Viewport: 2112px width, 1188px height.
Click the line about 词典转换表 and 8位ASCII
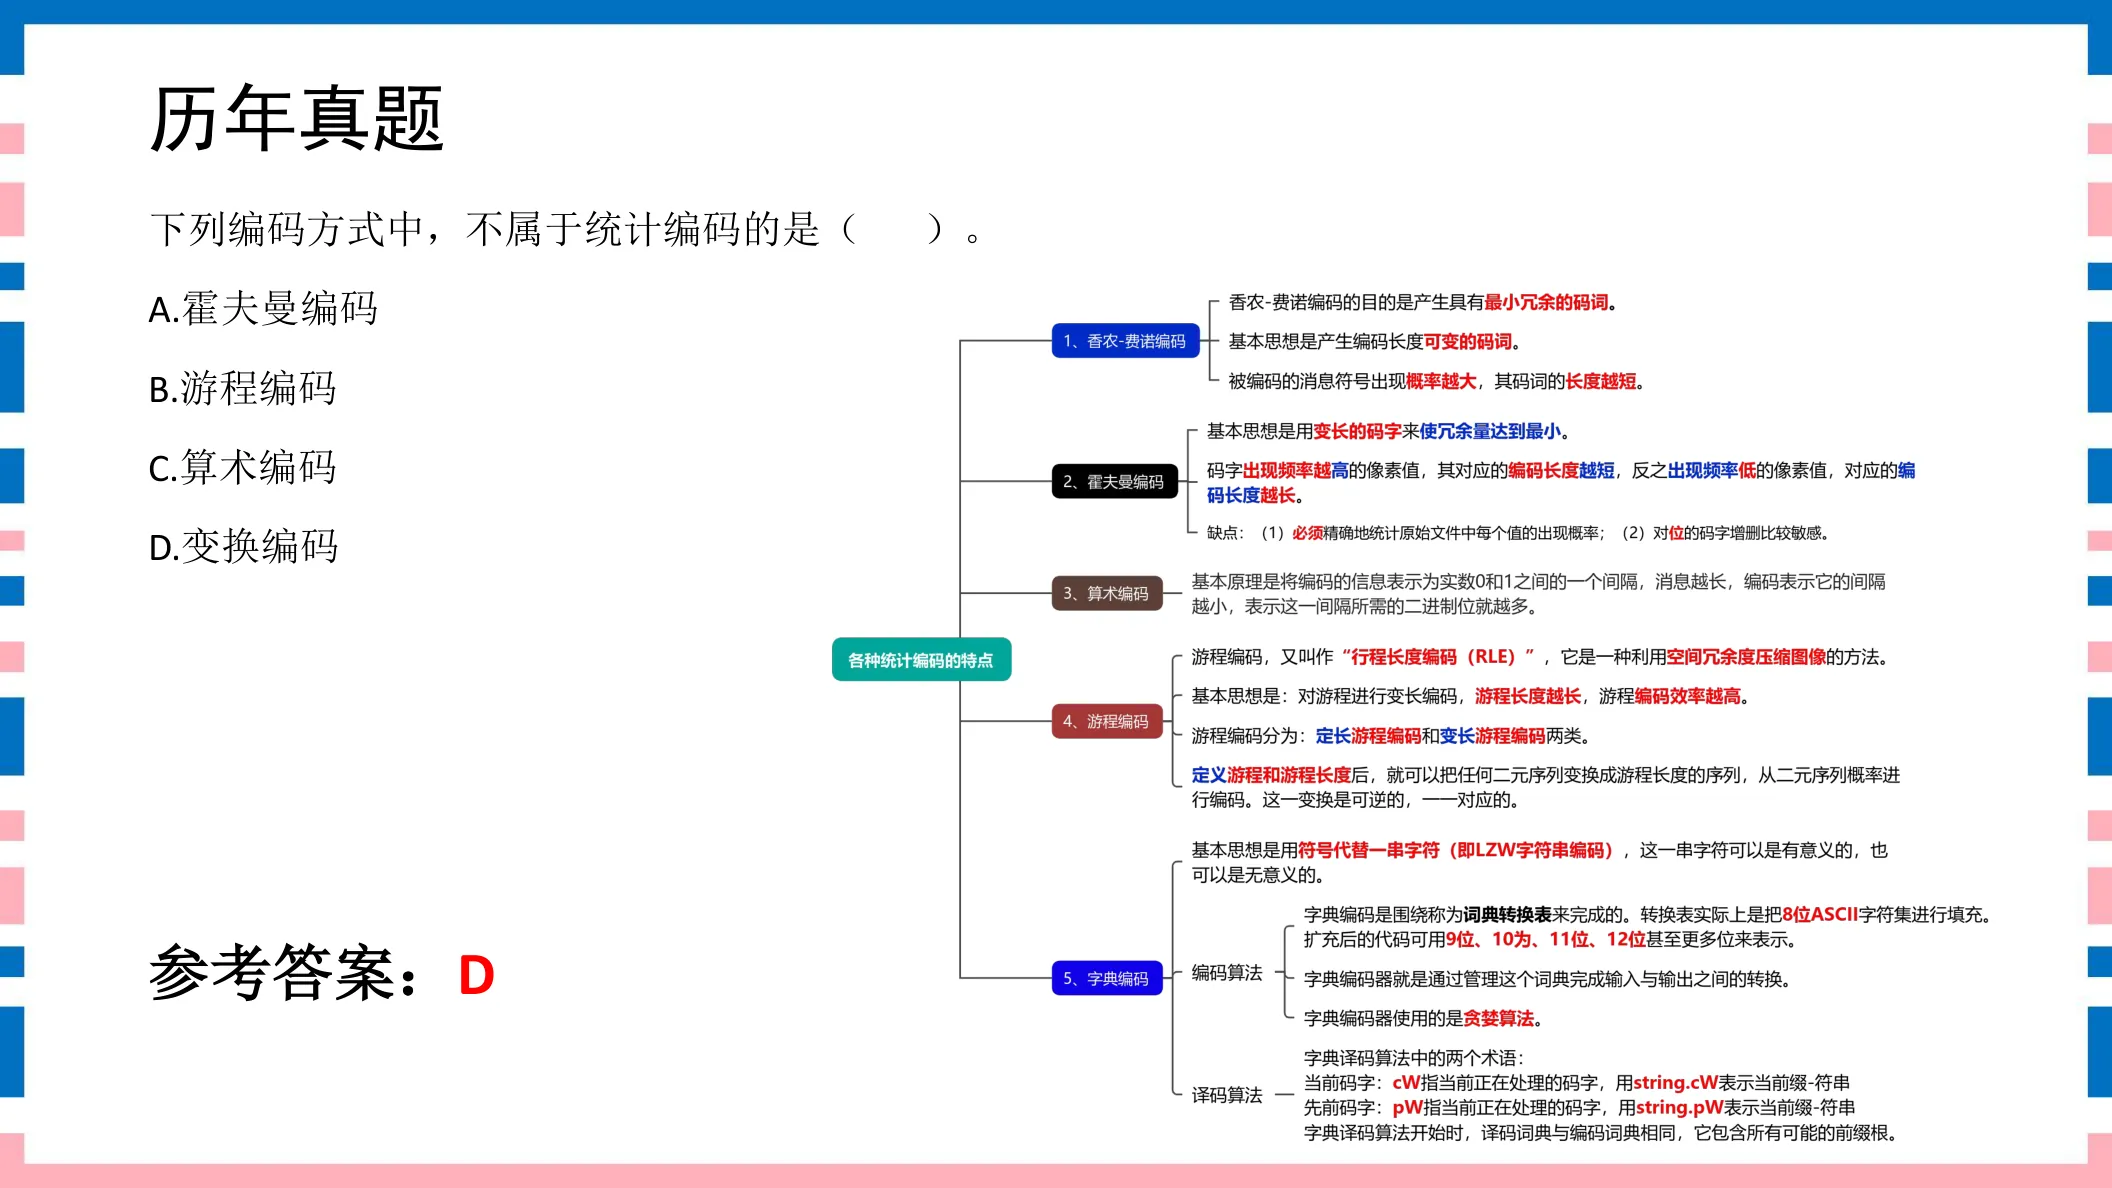point(1650,914)
